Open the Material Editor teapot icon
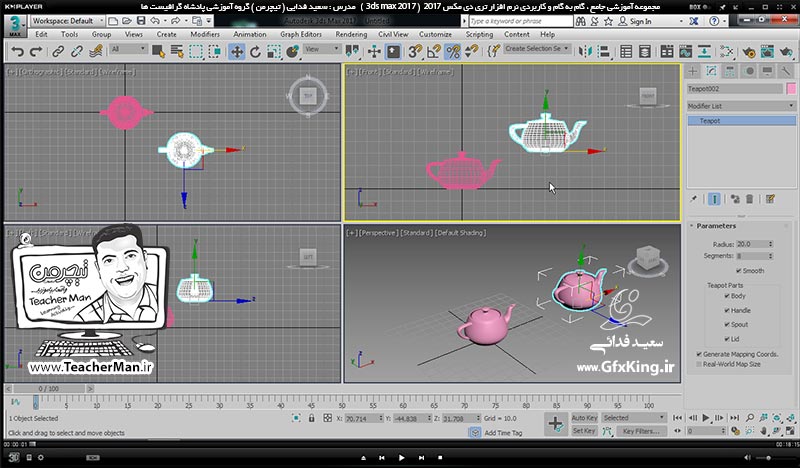This screenshot has width=800, height=468. (x=749, y=52)
